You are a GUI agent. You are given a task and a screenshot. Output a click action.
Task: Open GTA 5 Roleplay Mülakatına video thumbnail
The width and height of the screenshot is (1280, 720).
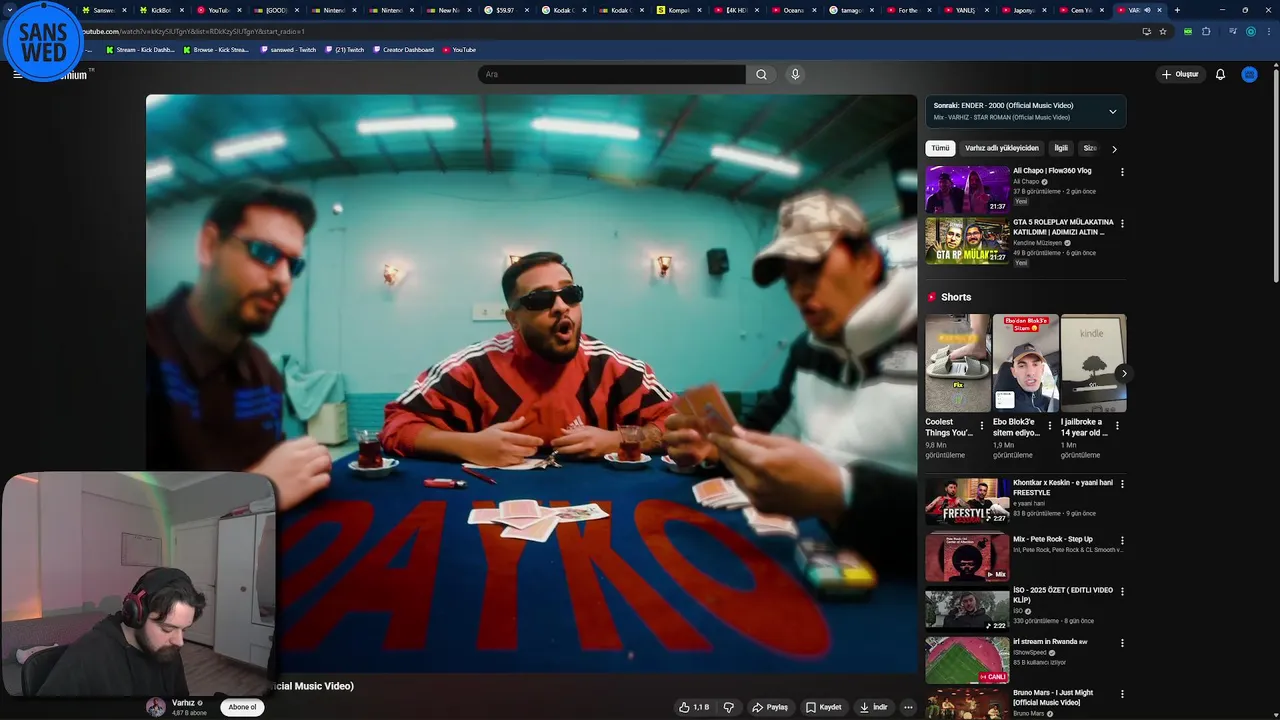tap(967, 241)
